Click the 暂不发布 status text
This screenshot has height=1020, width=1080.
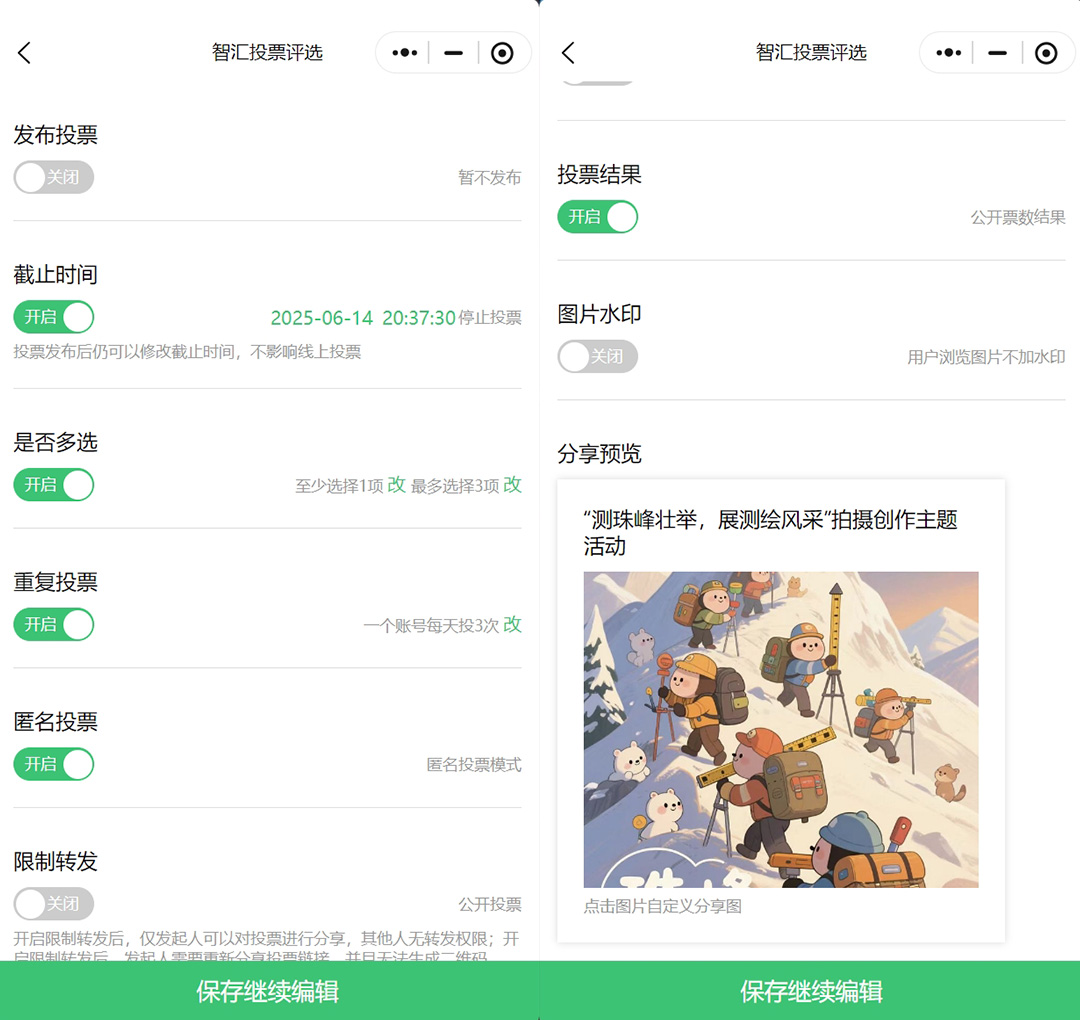[x=490, y=178]
